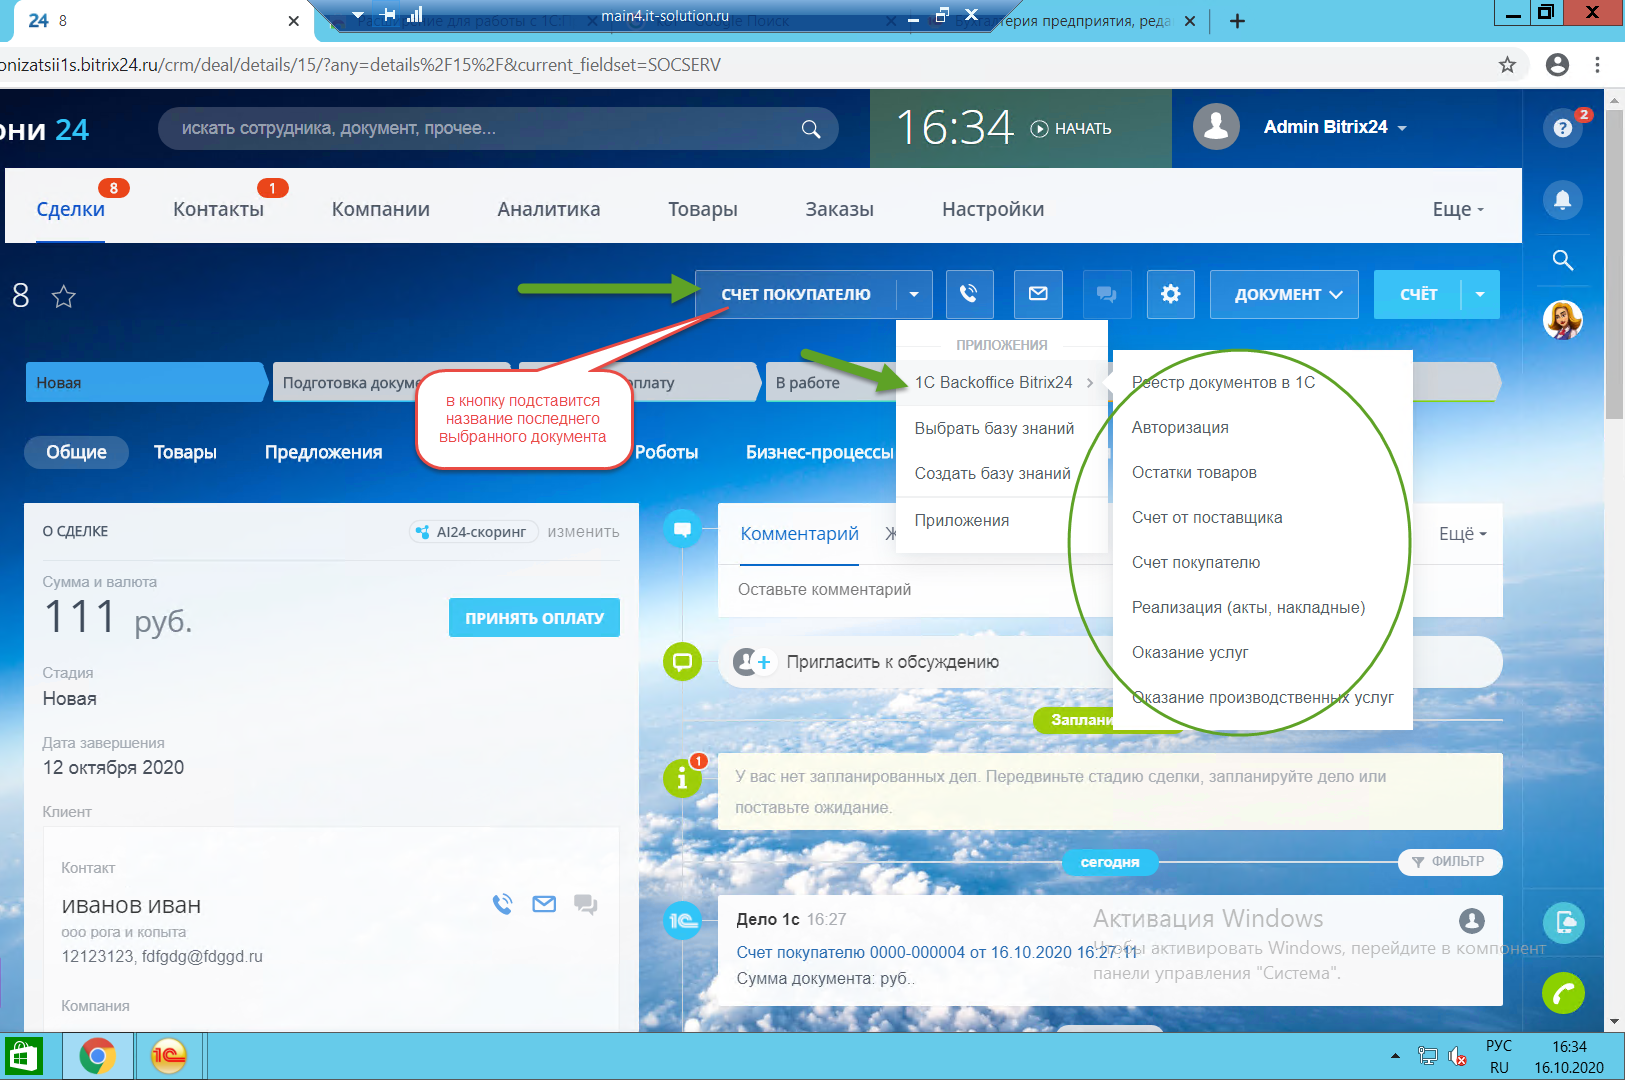Image resolution: width=1625 pixels, height=1080 pixels.
Task: Expand the Еще menu in CRM navigation
Action: pyautogui.click(x=1458, y=209)
